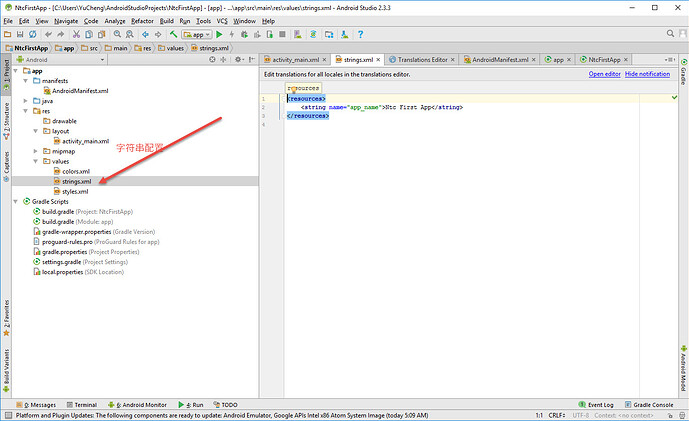Click the Search Everywhere magnifier icon
This screenshot has width=689, height=421.
(670, 33)
